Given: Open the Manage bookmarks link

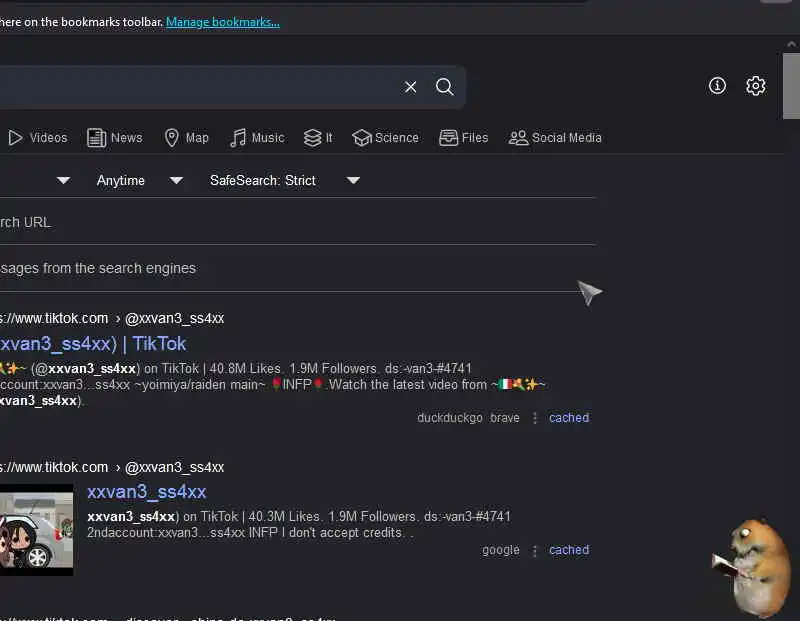Looking at the screenshot, I should click(x=223, y=22).
